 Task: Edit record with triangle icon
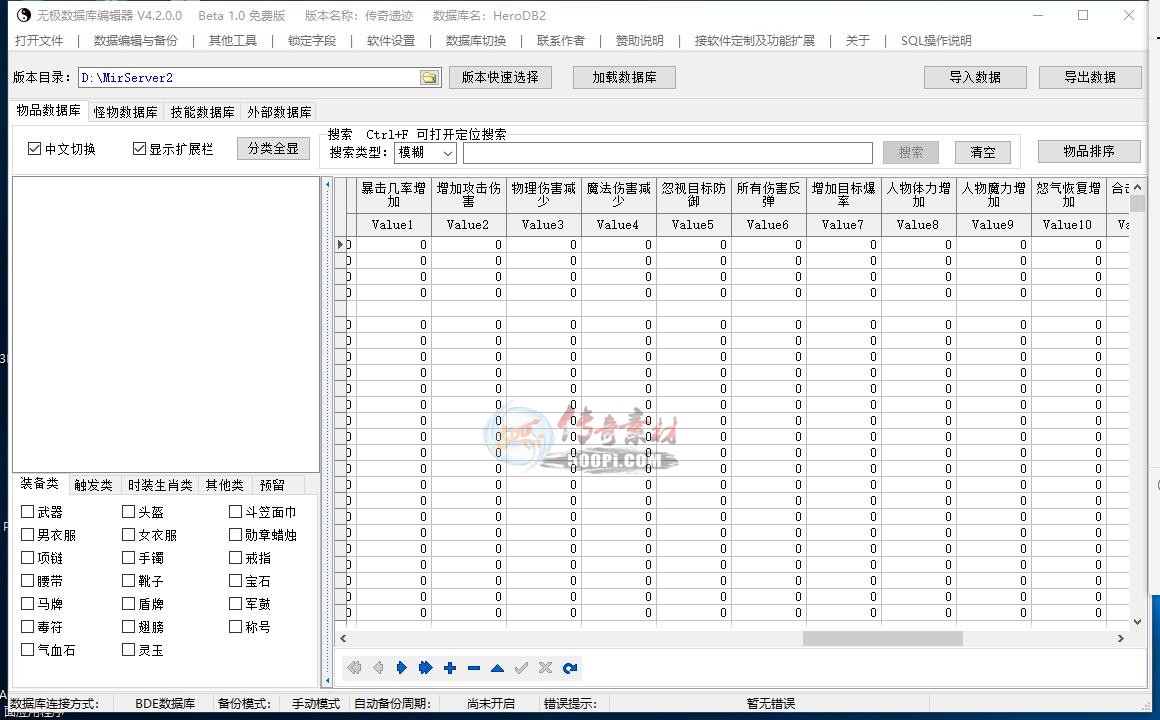[x=497, y=668]
